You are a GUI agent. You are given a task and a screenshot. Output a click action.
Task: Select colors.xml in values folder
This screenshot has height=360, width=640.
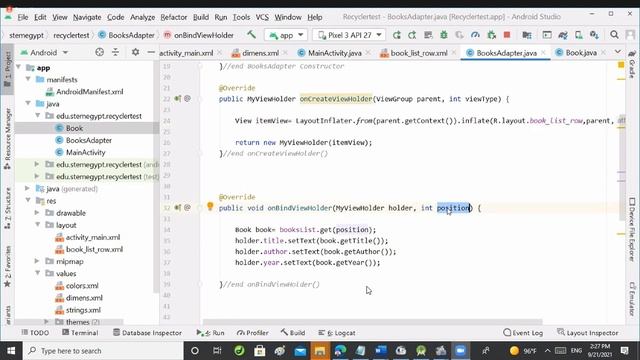[x=82, y=286]
